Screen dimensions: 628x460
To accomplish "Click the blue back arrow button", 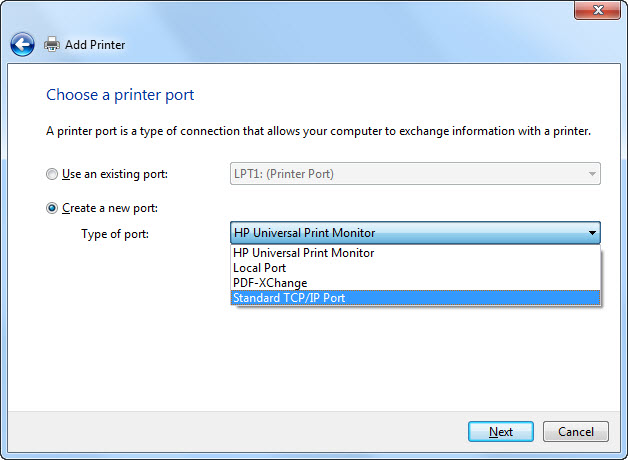I will [22, 45].
